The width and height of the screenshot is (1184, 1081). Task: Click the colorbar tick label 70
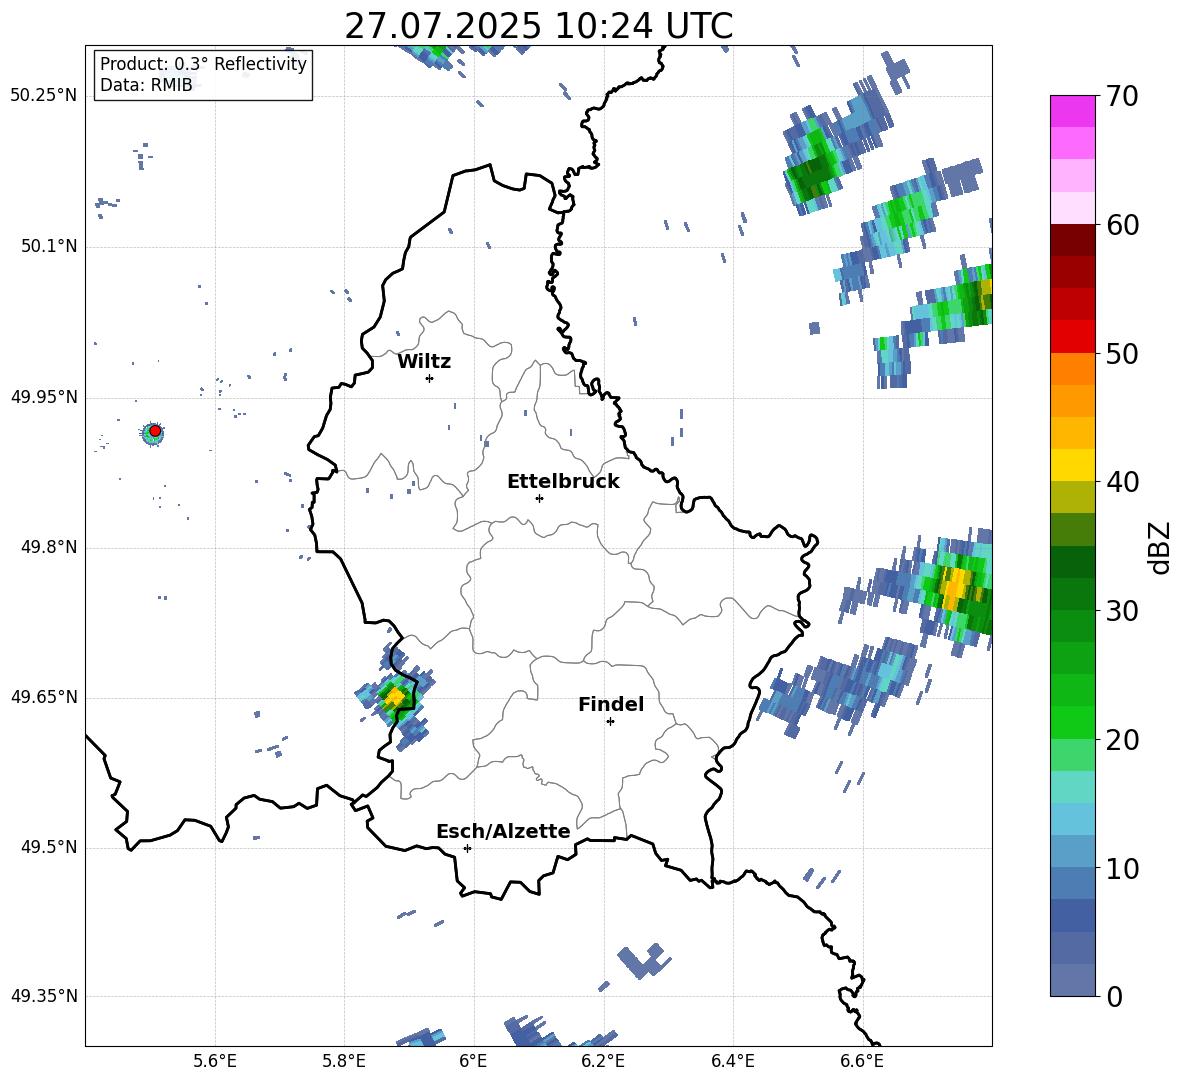(x=1122, y=97)
